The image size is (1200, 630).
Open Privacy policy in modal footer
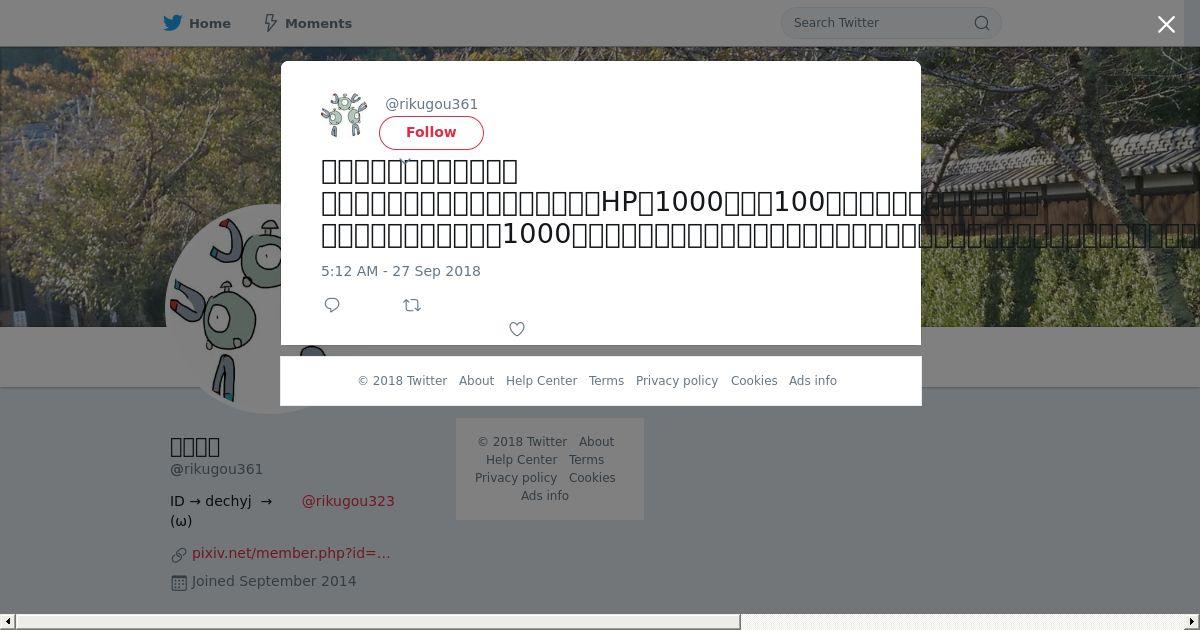click(x=677, y=381)
